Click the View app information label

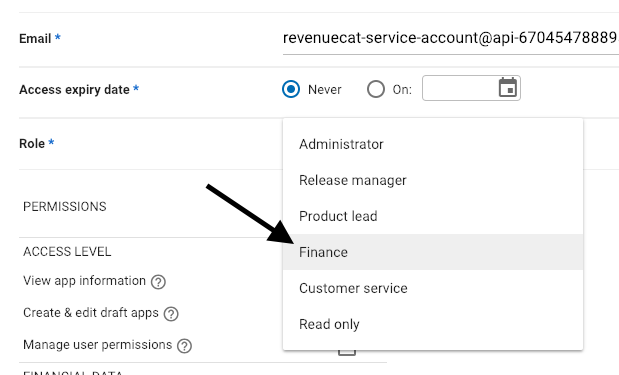tap(84, 281)
